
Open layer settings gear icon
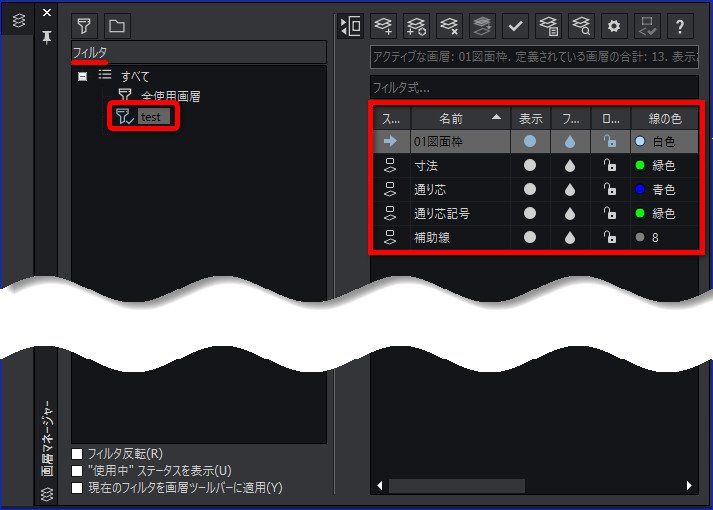coord(614,26)
